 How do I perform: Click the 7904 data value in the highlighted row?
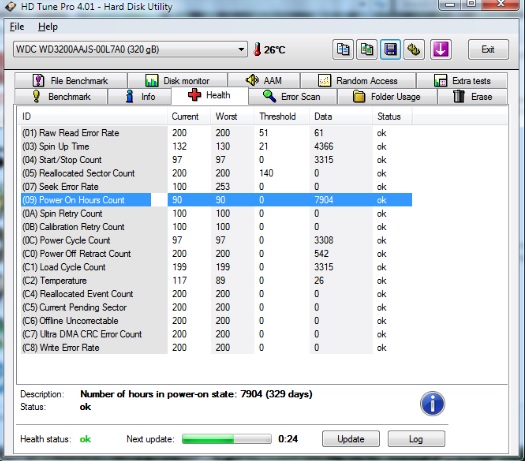(x=323, y=200)
